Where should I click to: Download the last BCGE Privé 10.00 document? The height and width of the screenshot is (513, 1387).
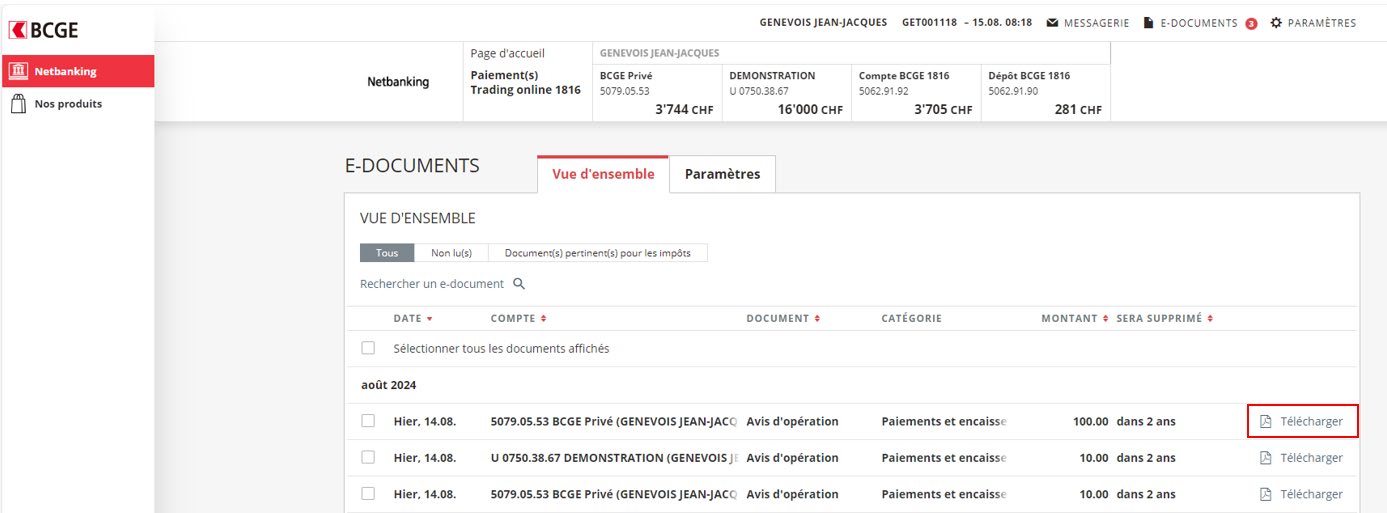[1302, 494]
